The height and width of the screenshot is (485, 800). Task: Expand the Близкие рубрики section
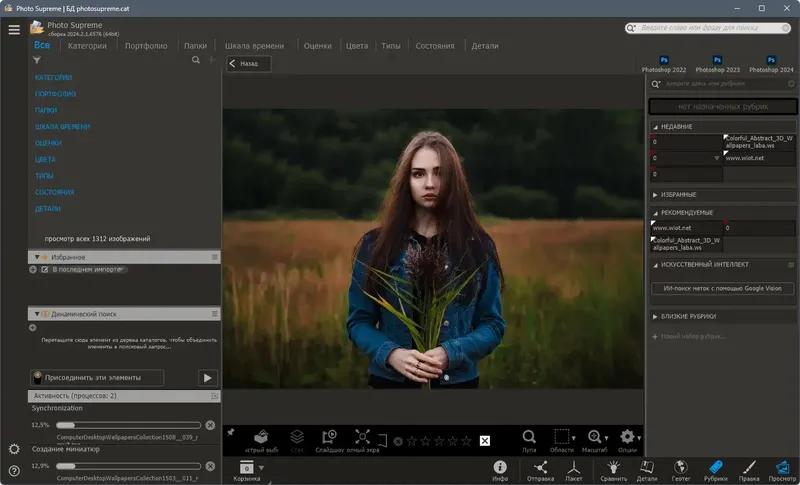point(656,316)
